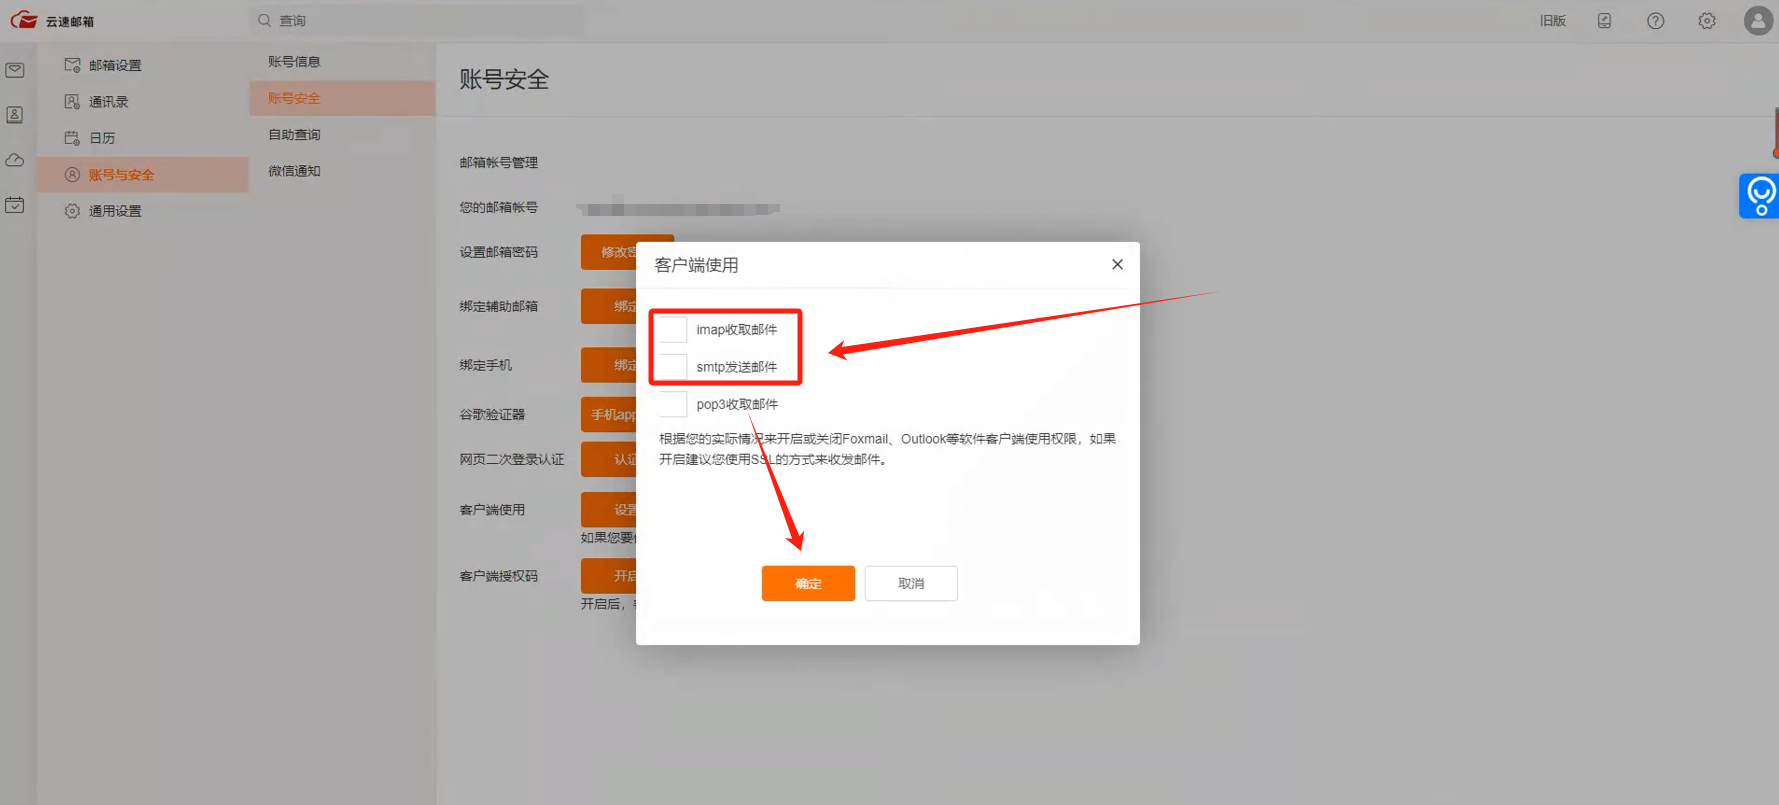Image resolution: width=1779 pixels, height=805 pixels.
Task: Click the 手机app button beside 谷歌验证器
Action: 609,414
